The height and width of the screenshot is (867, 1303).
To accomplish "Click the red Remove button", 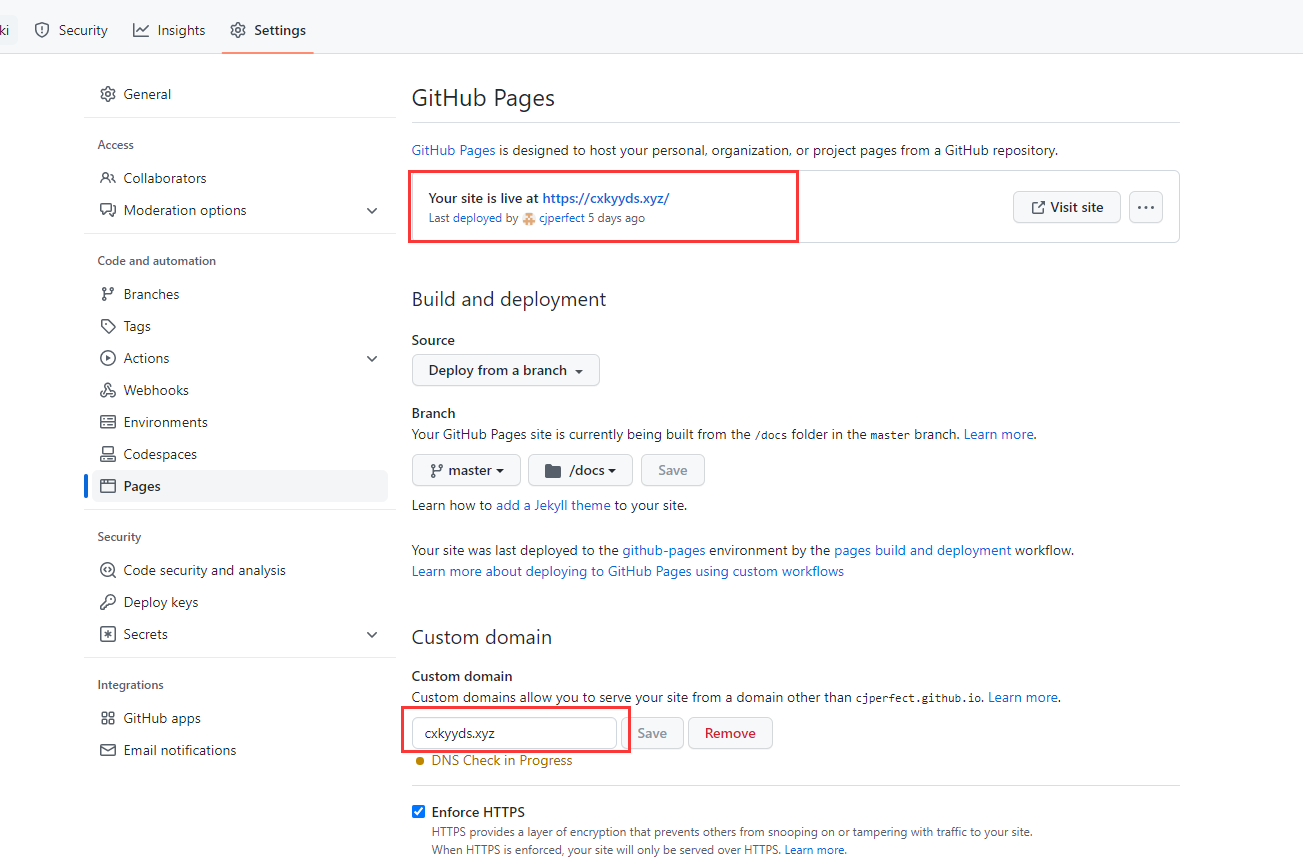I will pos(730,733).
